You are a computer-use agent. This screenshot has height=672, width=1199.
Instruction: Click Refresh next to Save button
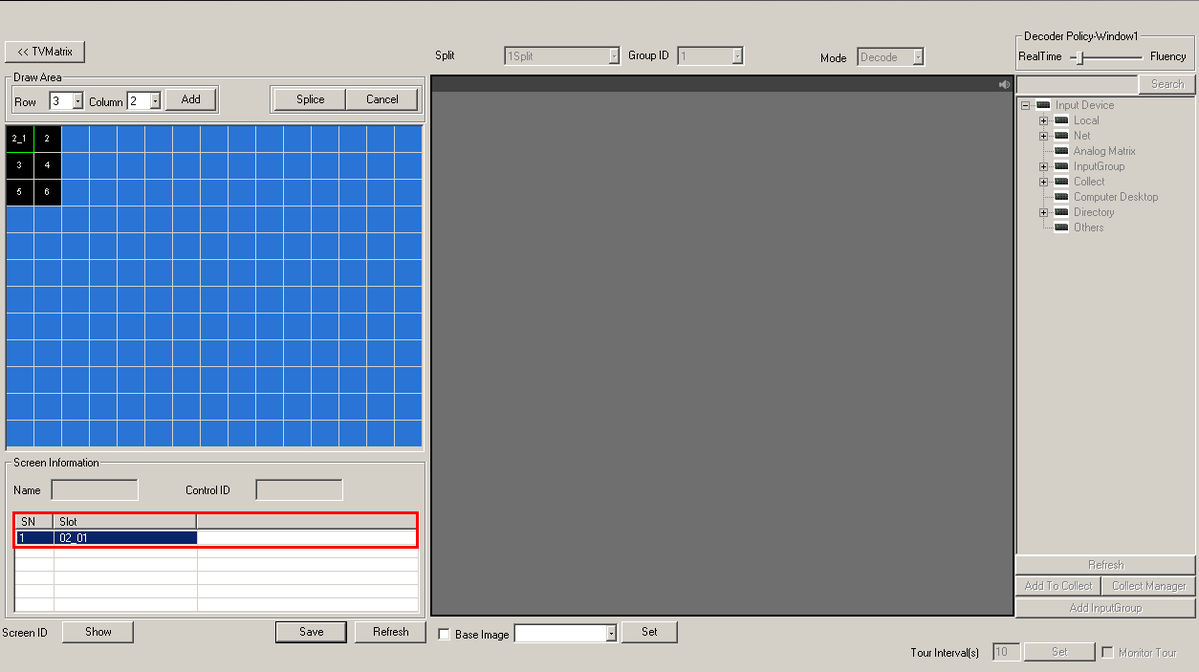coord(390,632)
